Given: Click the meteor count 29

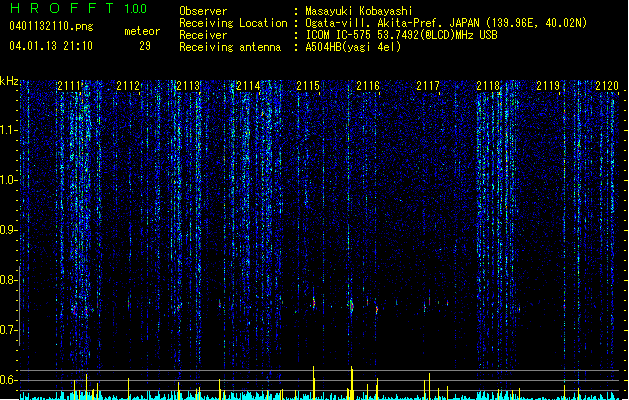Looking at the screenshot, I should 145,46.
